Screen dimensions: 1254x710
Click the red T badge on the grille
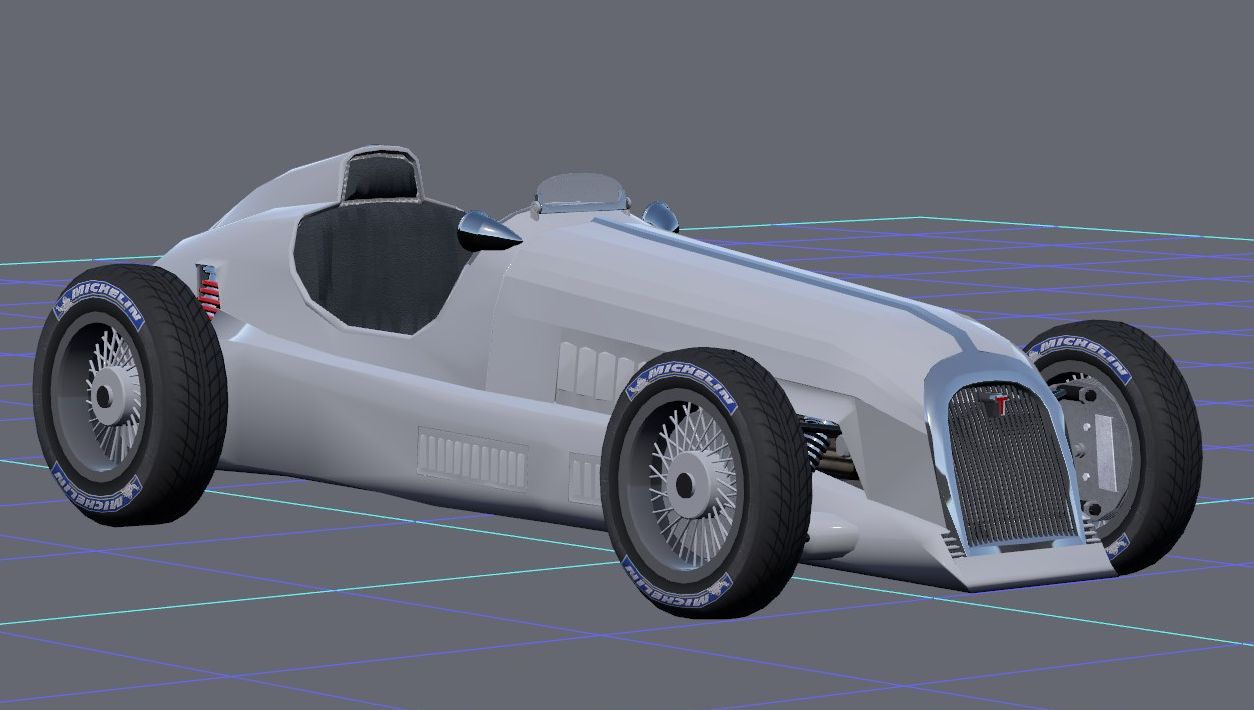tap(1000, 405)
